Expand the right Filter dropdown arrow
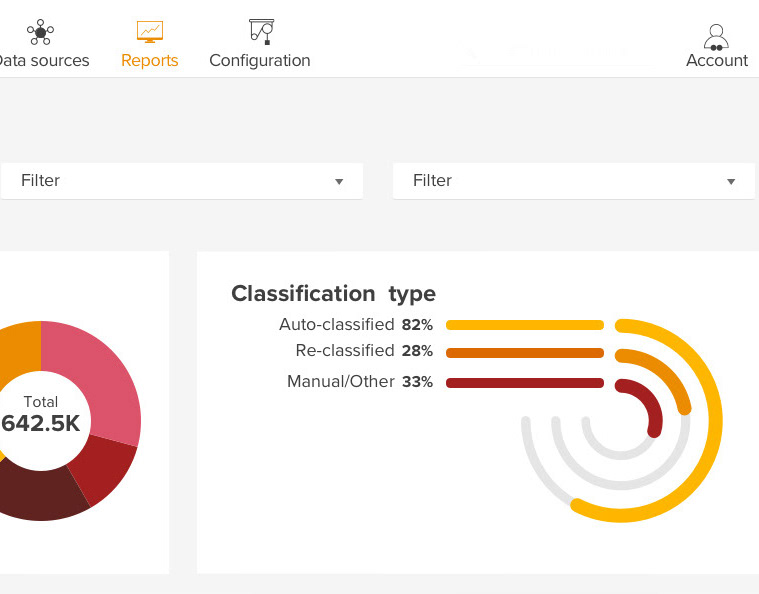 (x=731, y=182)
